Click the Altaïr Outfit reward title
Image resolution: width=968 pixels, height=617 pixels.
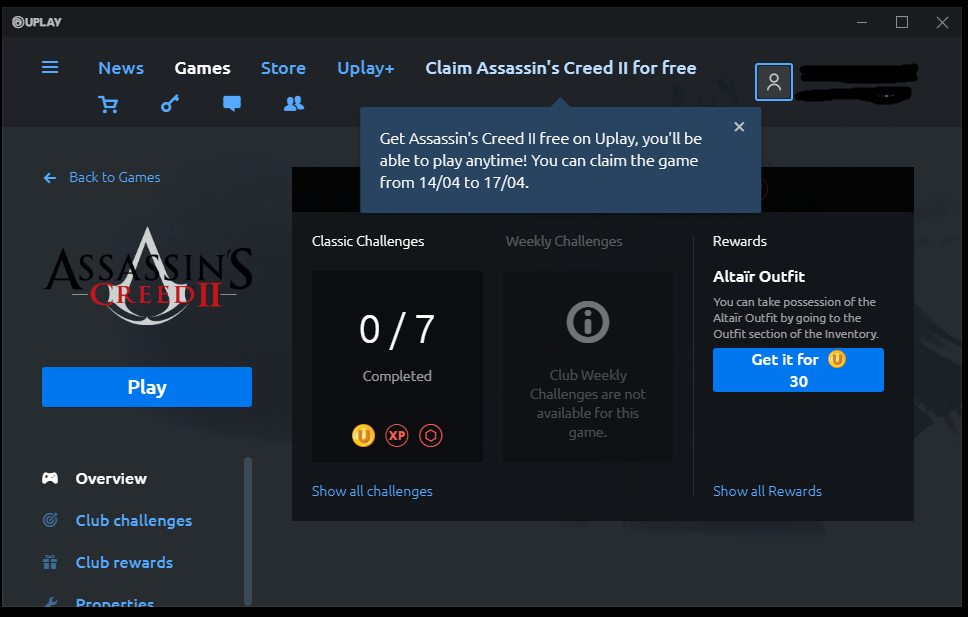(759, 277)
